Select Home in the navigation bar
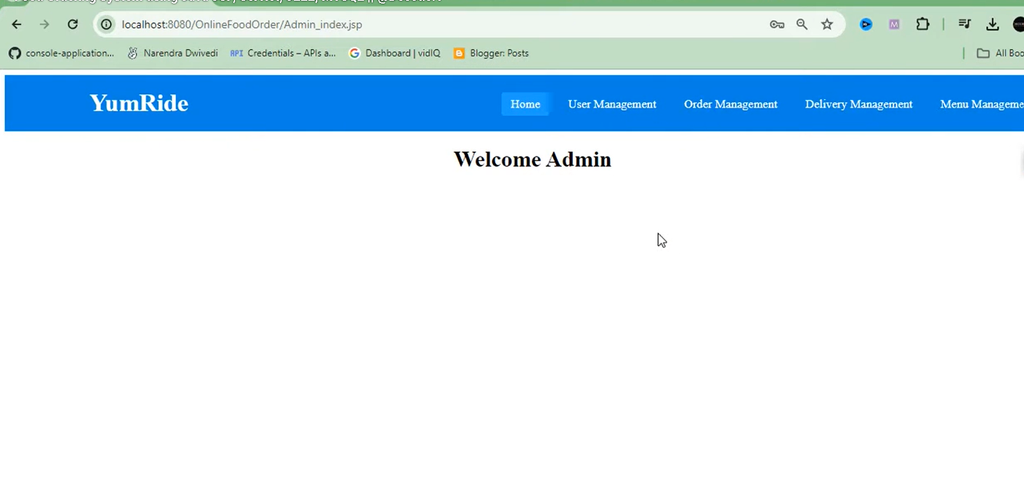This screenshot has width=1024, height=496. coord(525,104)
